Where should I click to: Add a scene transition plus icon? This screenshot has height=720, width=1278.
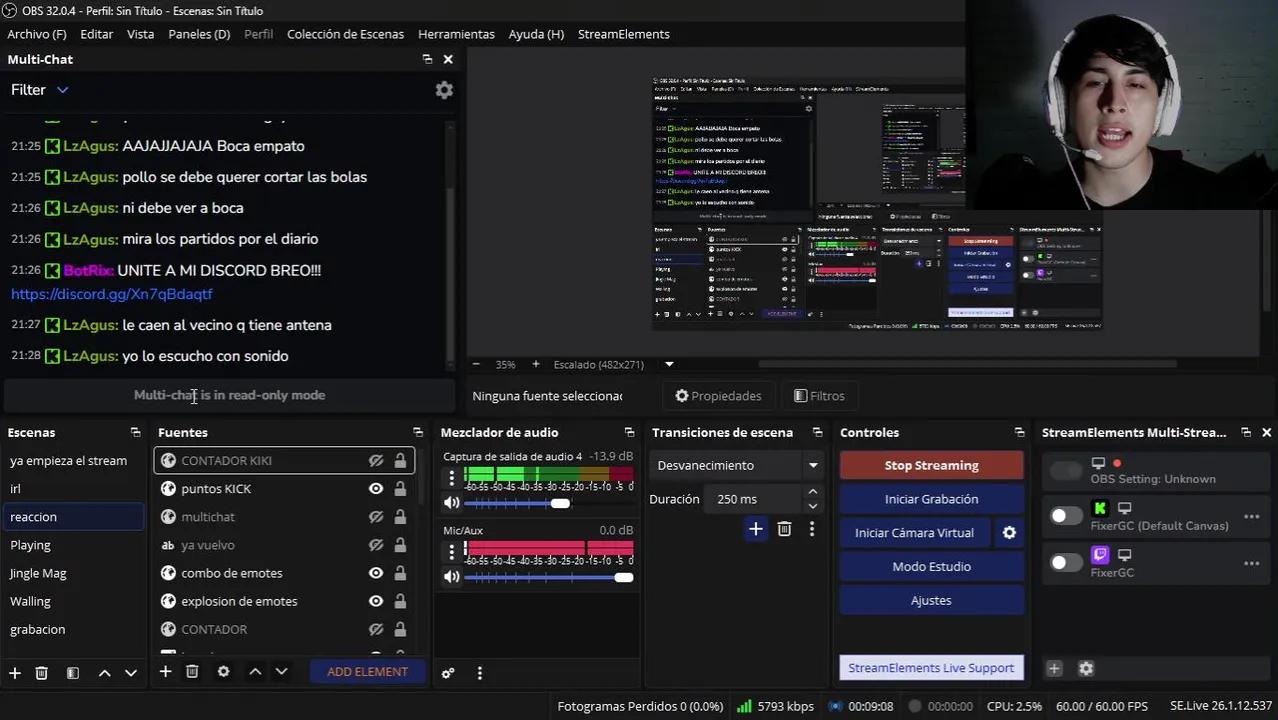click(x=756, y=529)
